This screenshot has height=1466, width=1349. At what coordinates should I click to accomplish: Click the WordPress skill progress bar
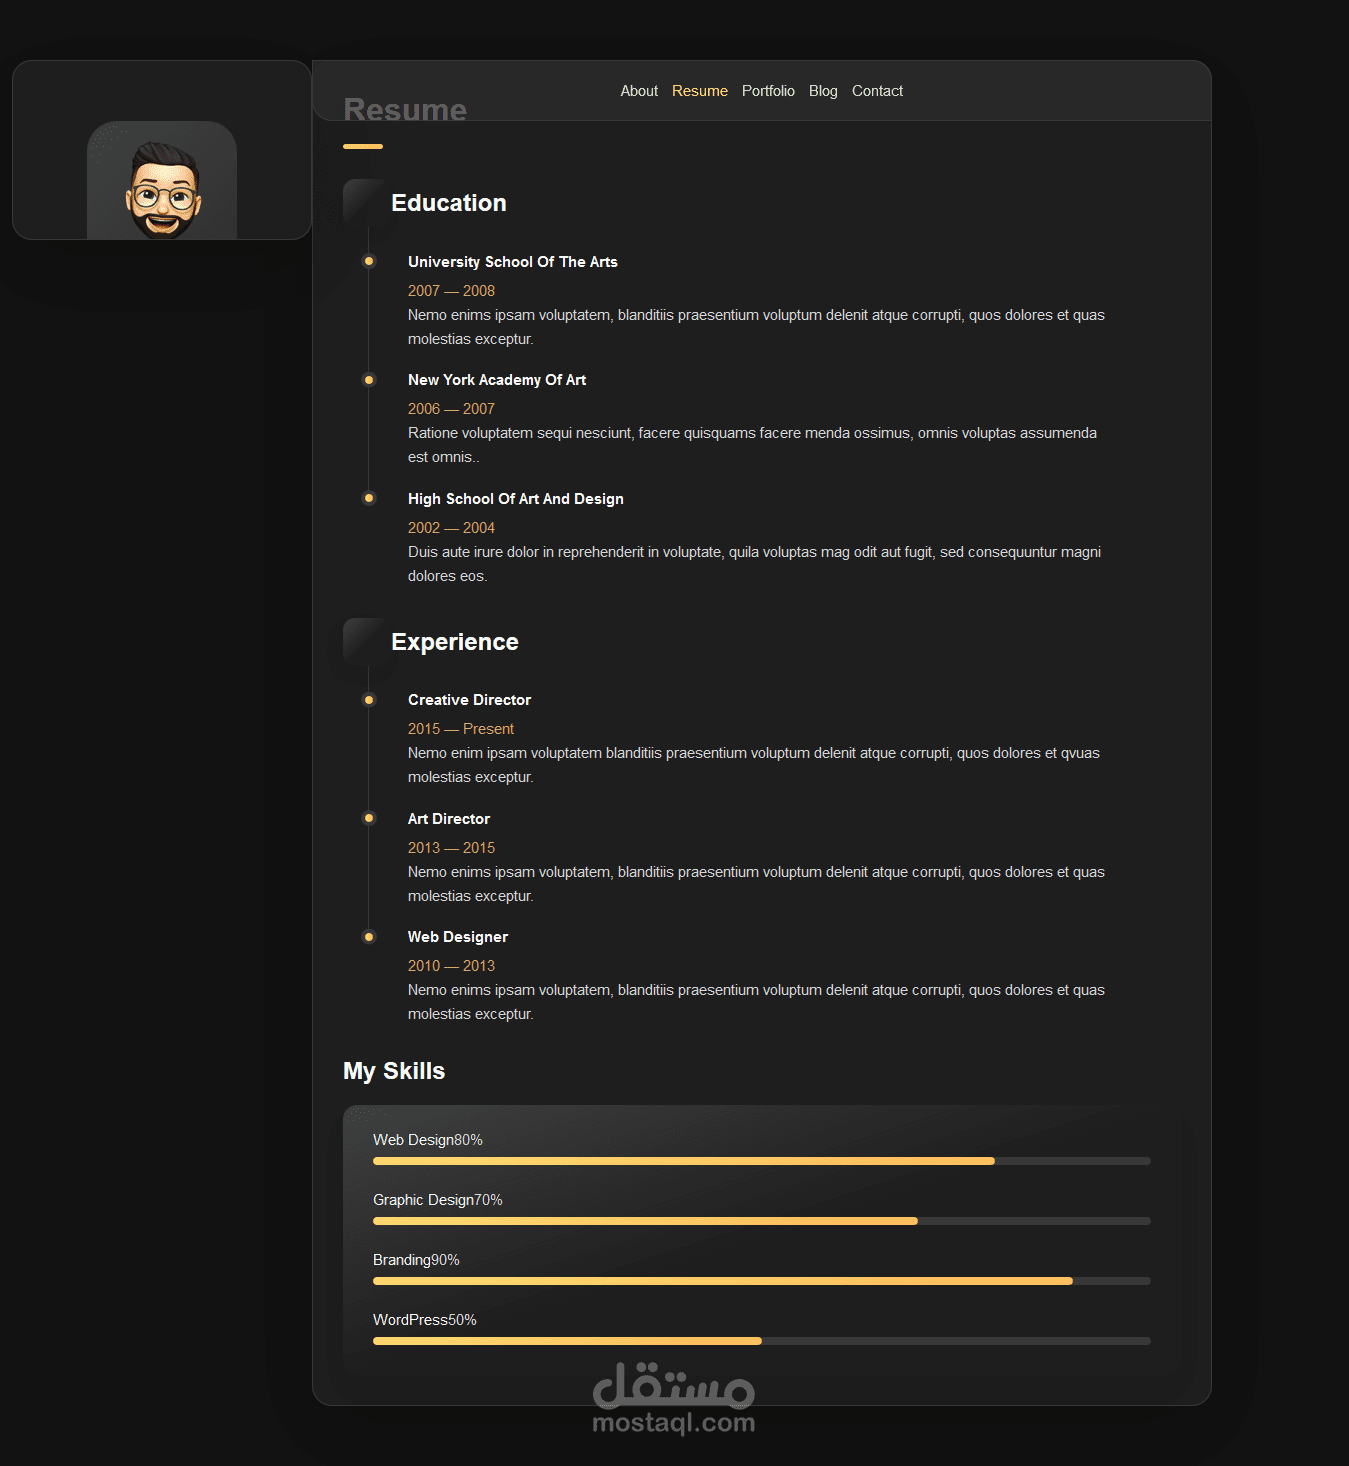[761, 1341]
